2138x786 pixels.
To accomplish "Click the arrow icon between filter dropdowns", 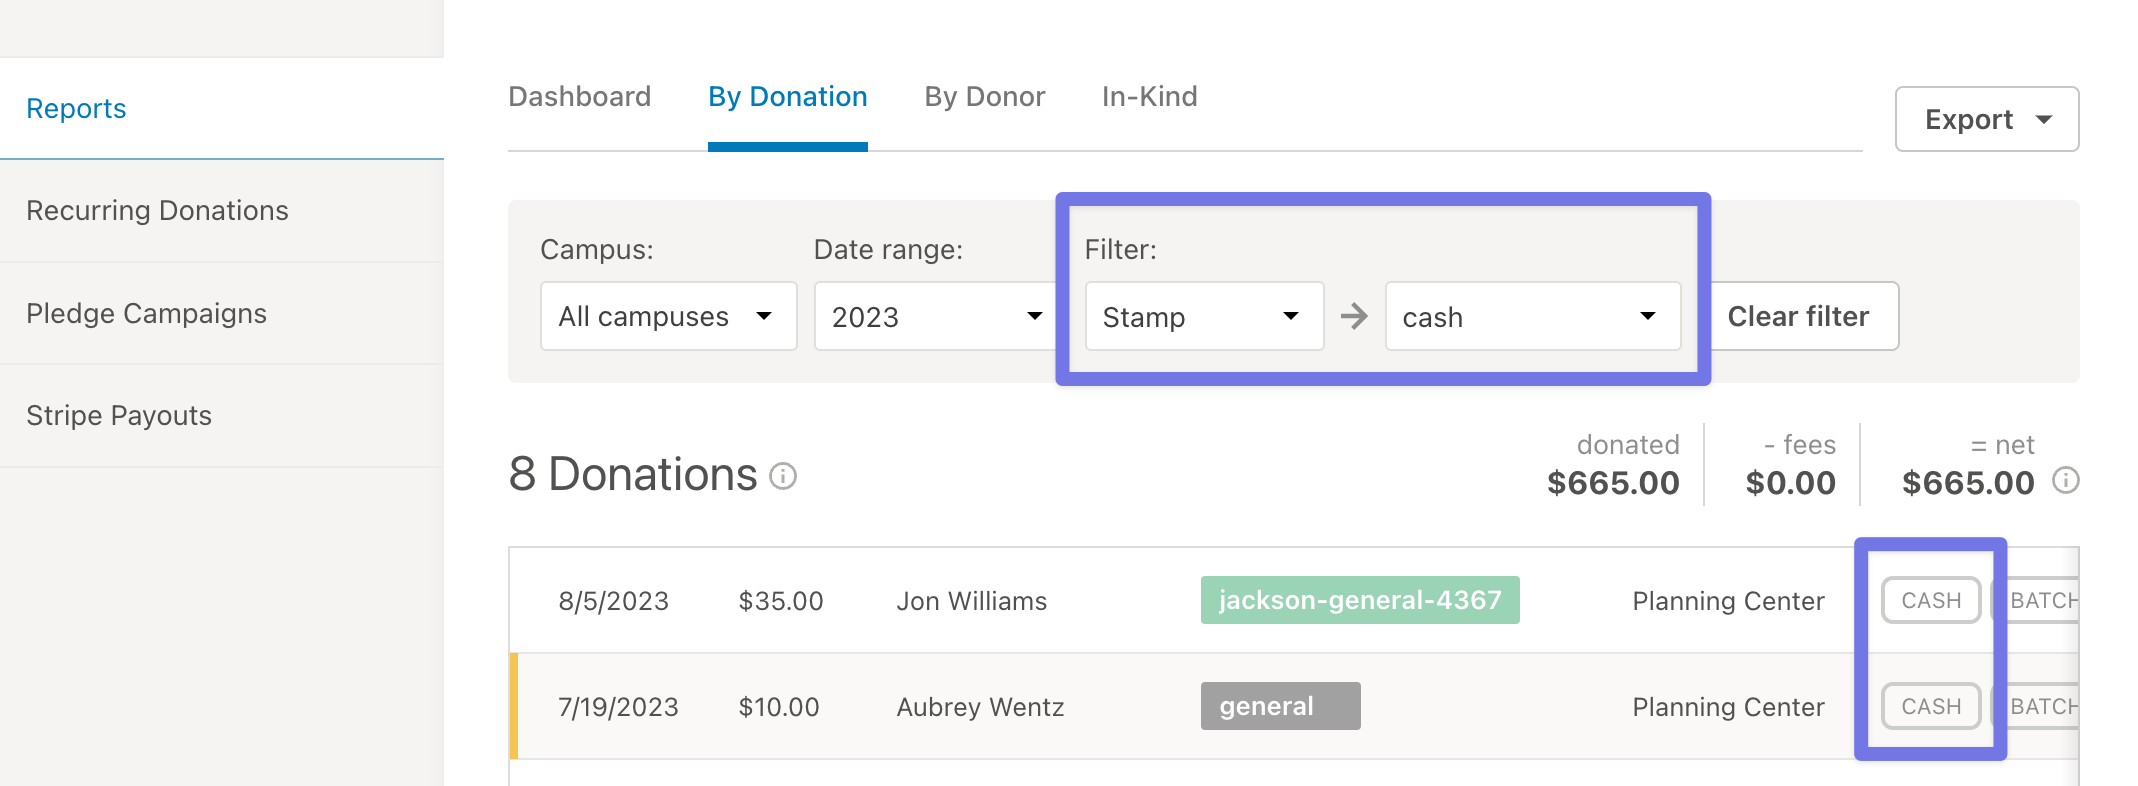I will point(1354,317).
